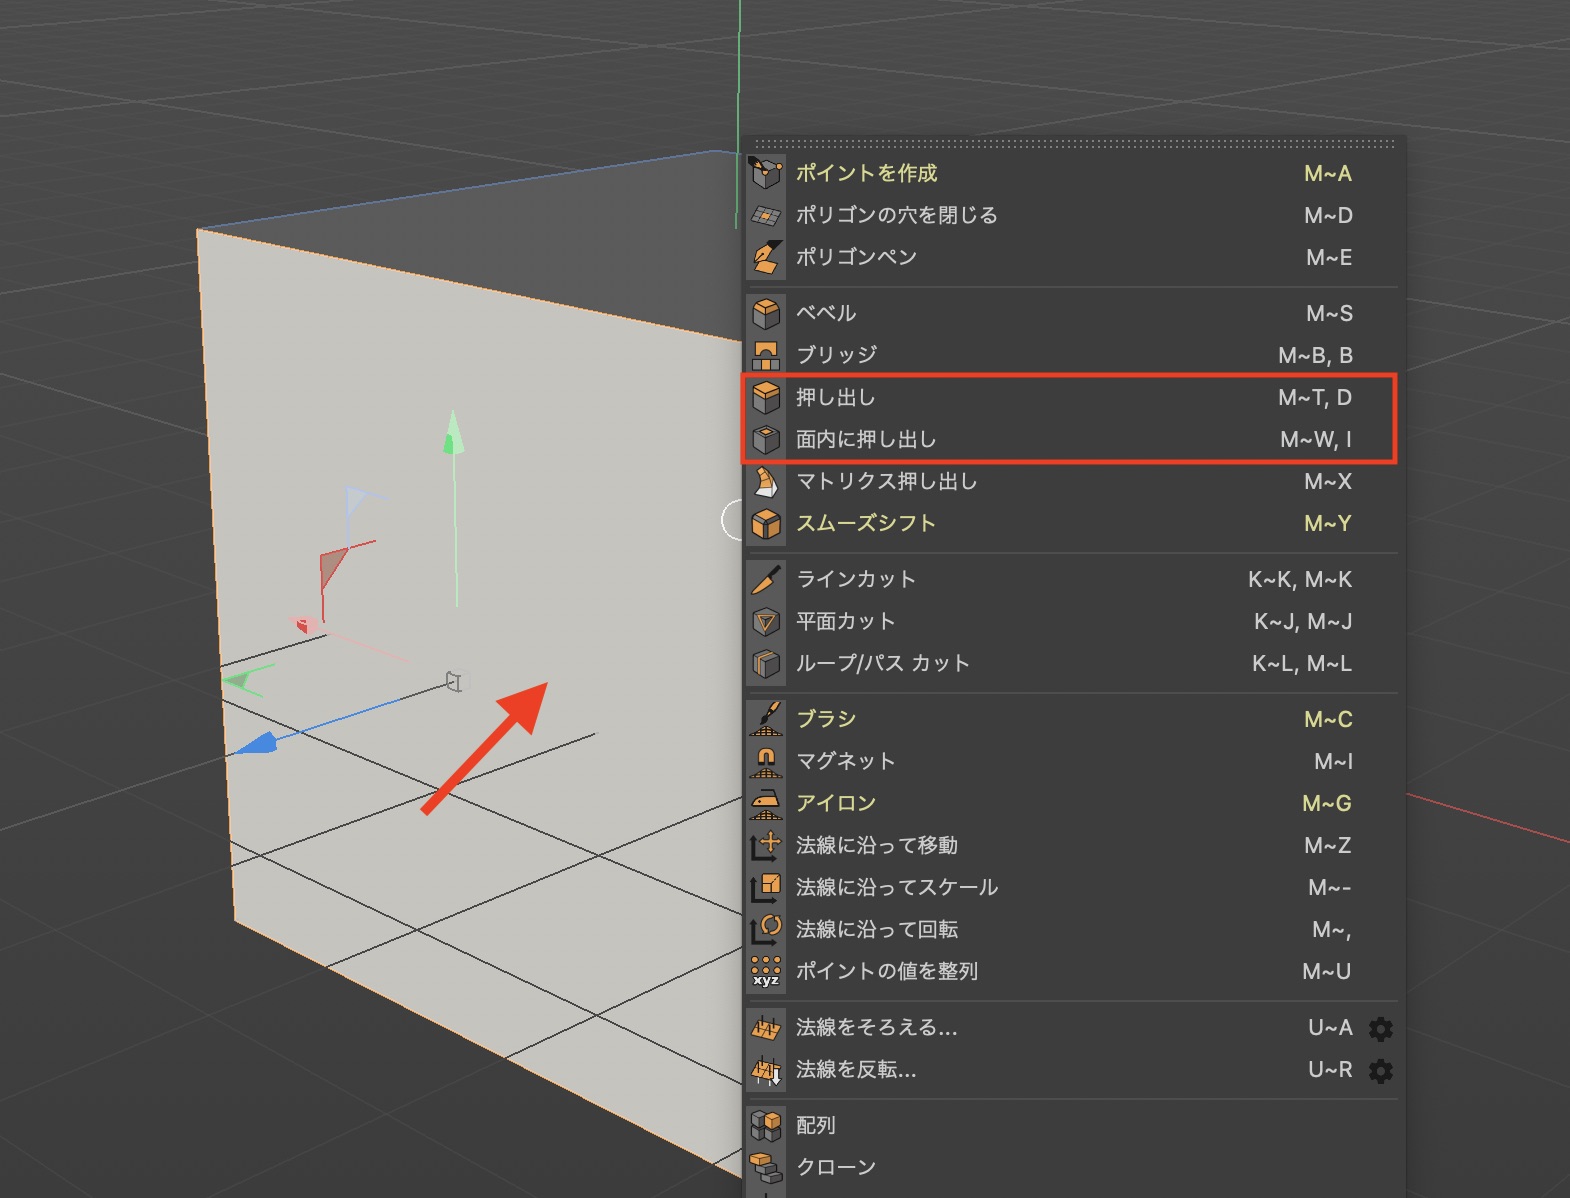Select the ベベル cube icon
This screenshot has height=1198, width=1570.
pos(766,313)
